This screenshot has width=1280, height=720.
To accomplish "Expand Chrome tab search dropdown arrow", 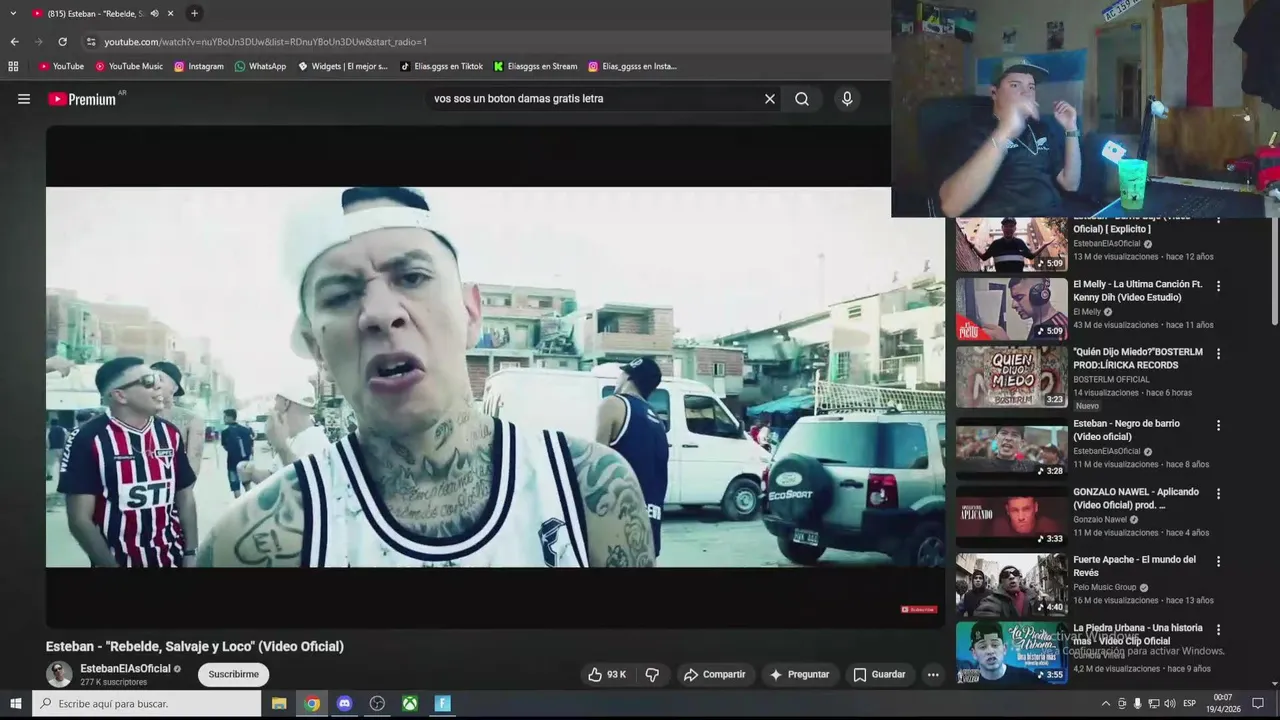I will 13,13.
